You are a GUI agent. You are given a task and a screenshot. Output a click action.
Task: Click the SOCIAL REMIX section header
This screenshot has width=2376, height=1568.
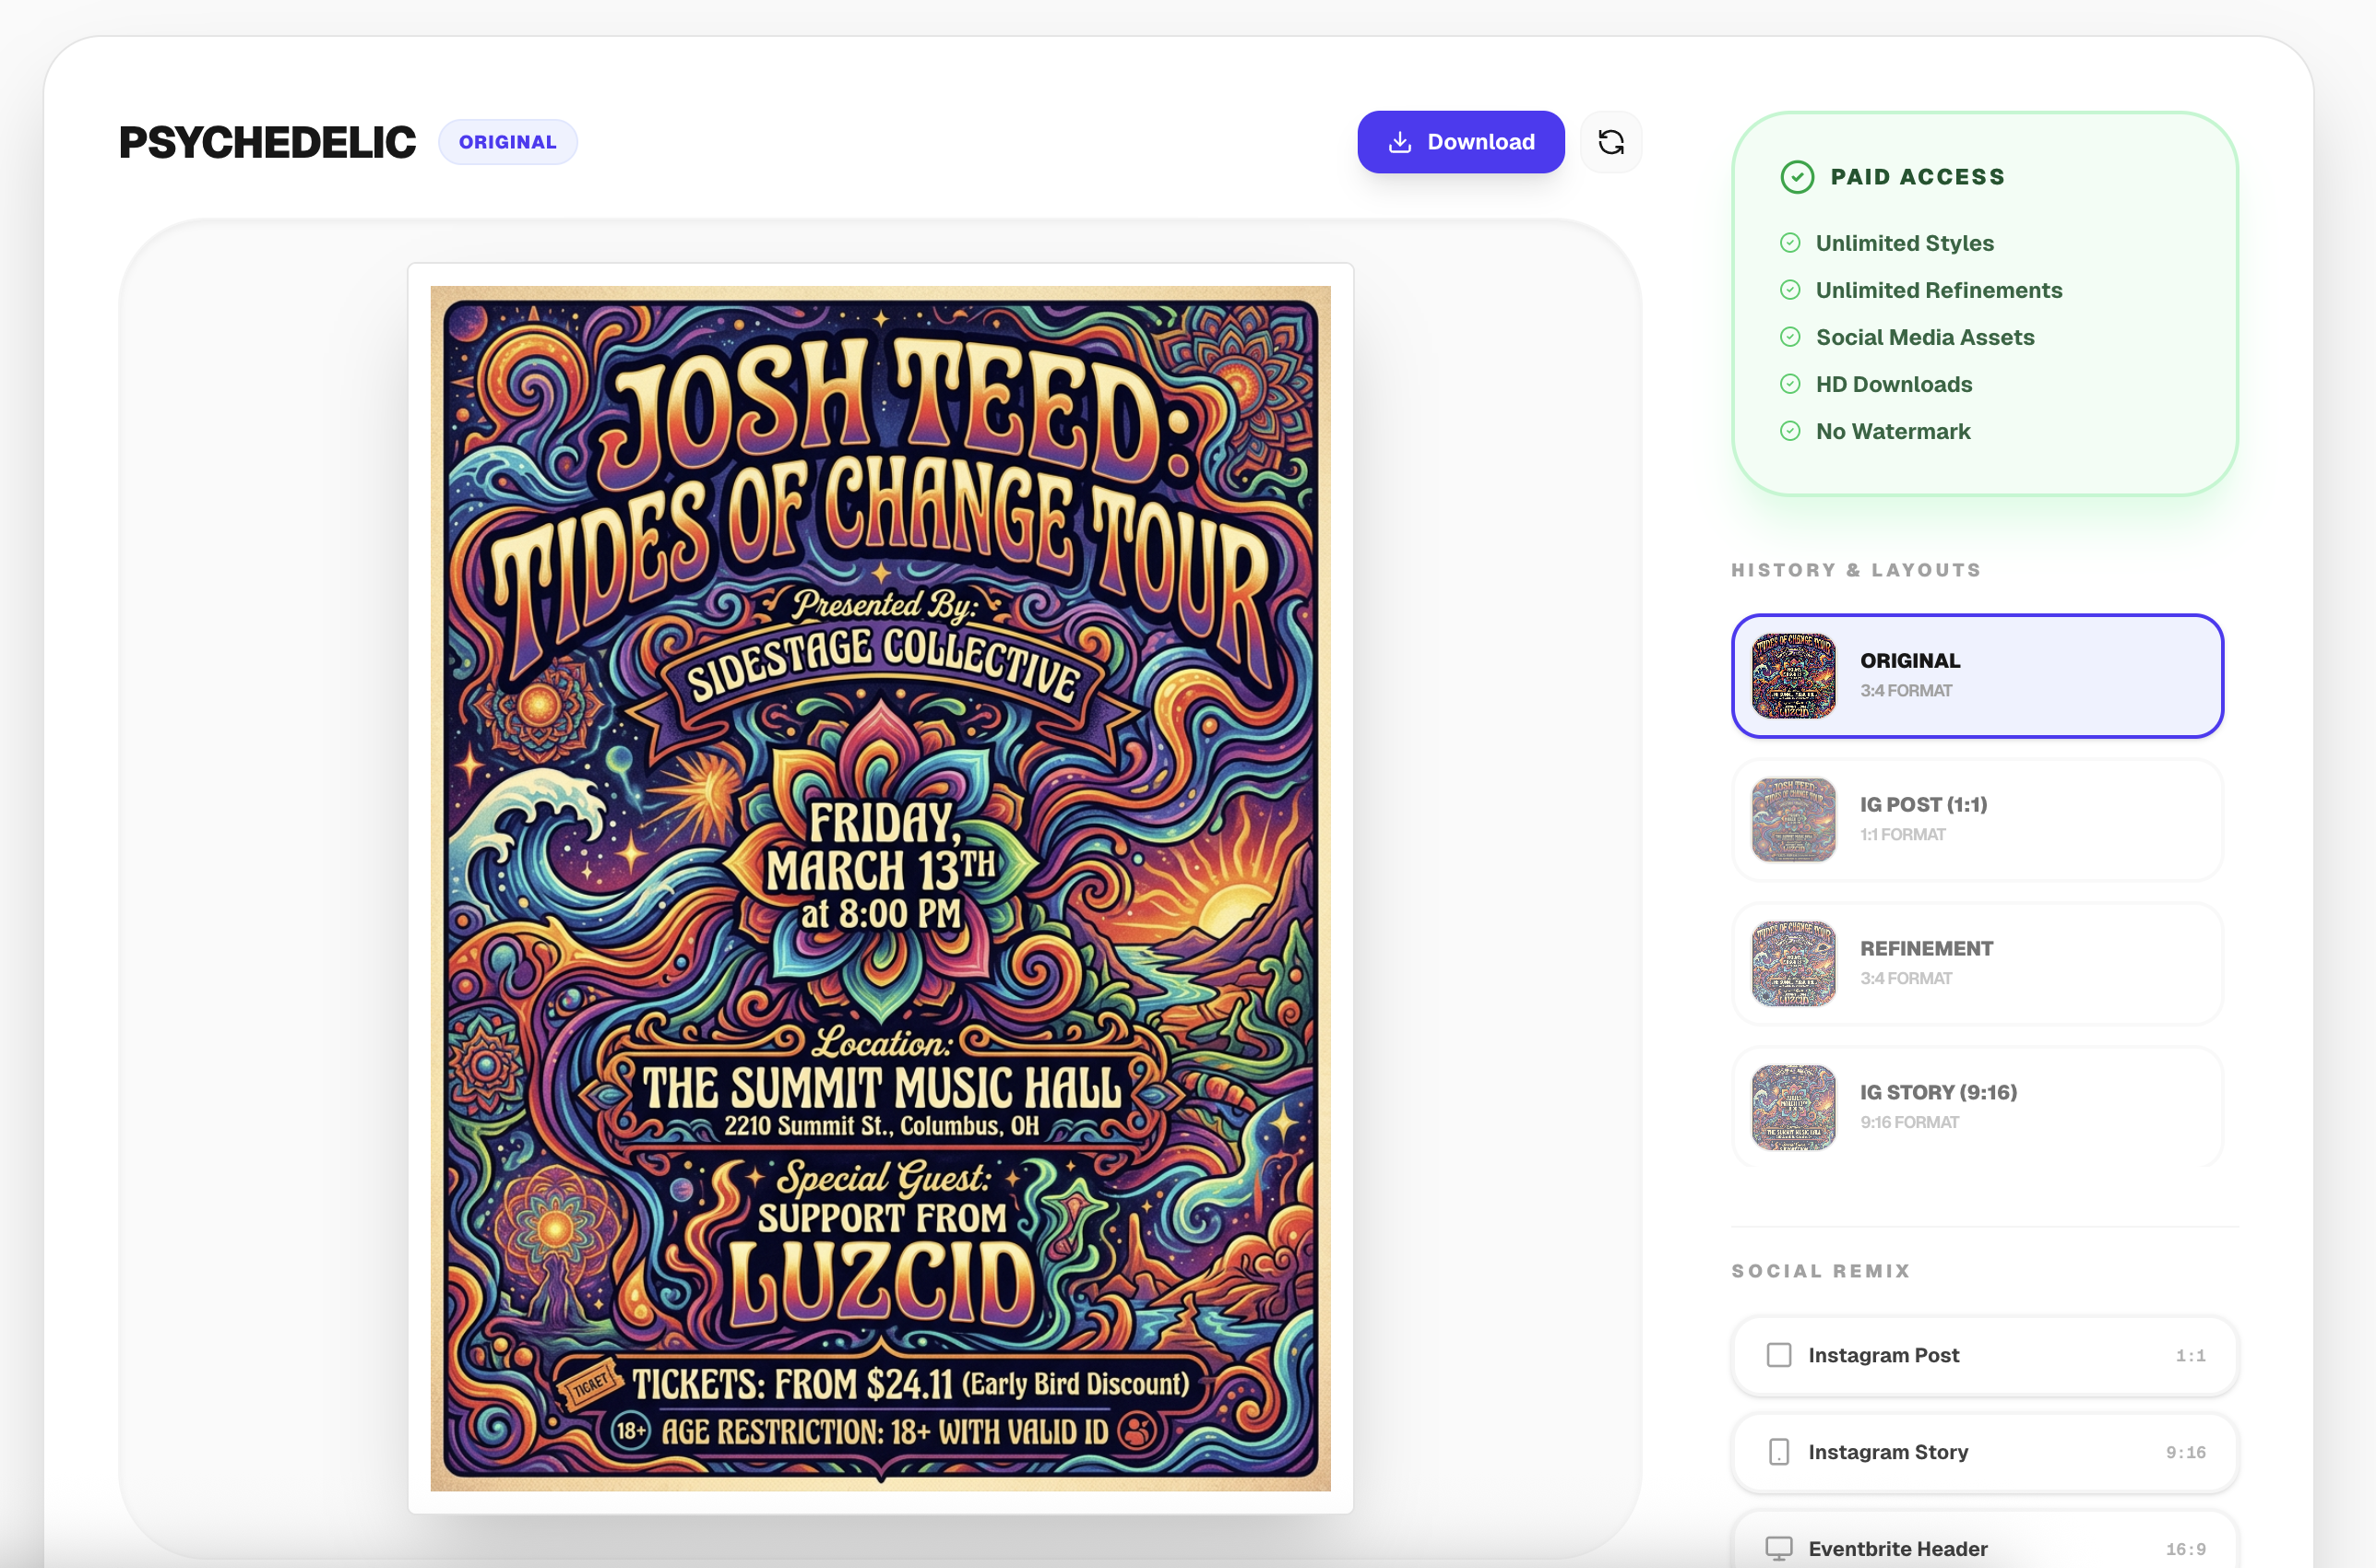pos(1822,1271)
